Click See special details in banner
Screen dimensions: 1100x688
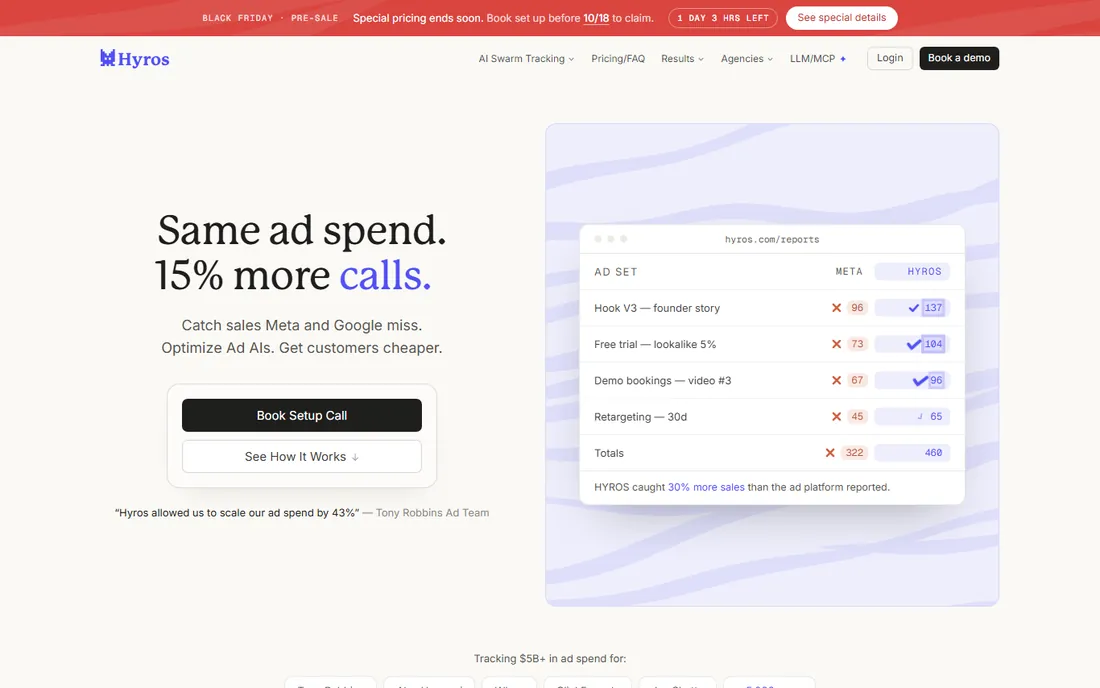[x=841, y=18]
